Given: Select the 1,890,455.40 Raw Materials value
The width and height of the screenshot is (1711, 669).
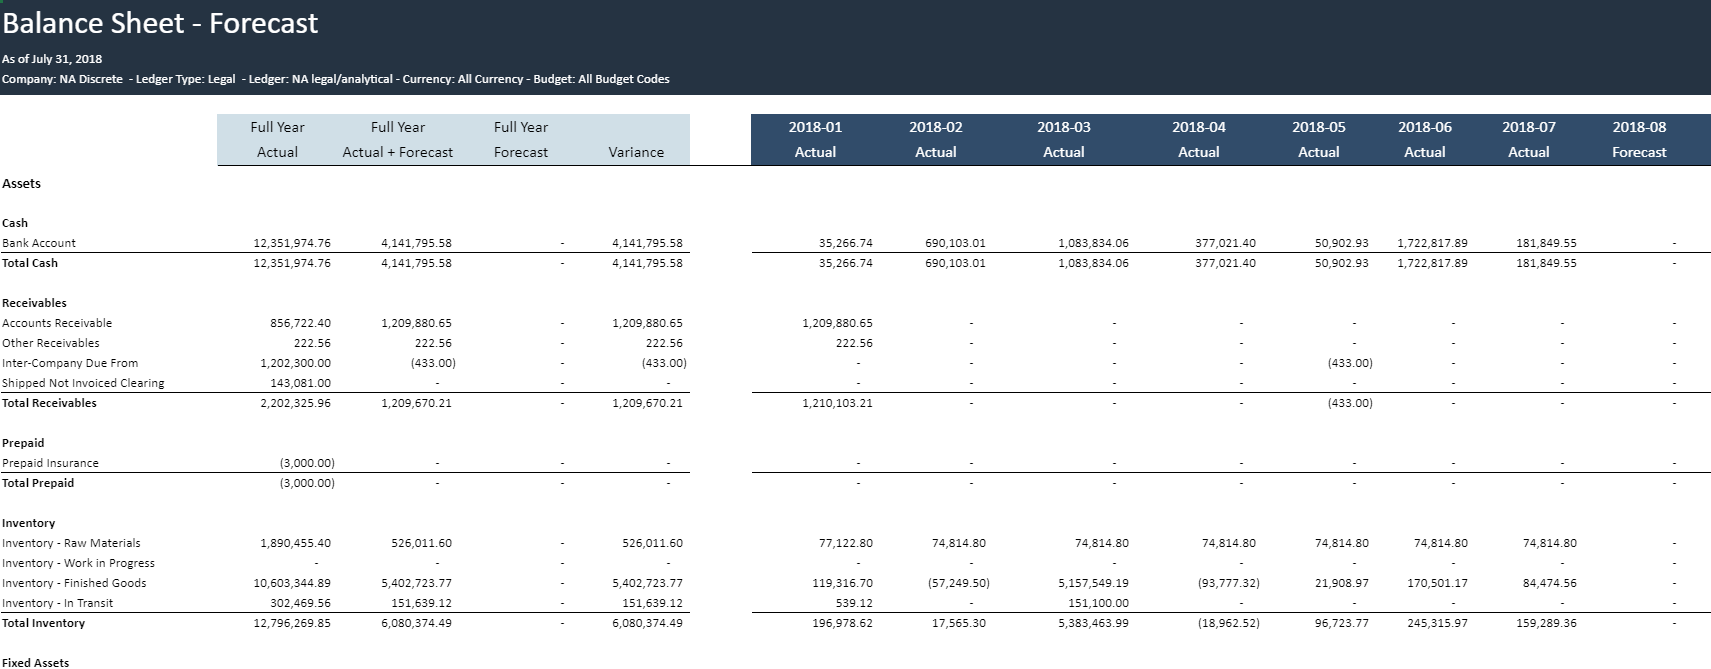Looking at the screenshot, I should coord(295,543).
